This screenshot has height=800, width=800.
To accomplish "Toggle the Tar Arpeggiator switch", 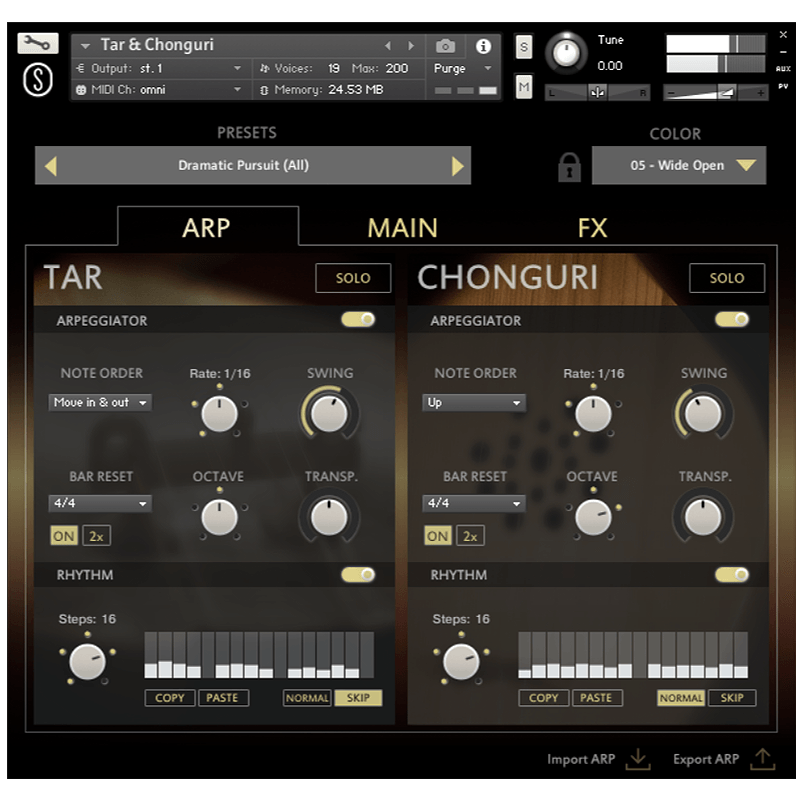I will [359, 320].
